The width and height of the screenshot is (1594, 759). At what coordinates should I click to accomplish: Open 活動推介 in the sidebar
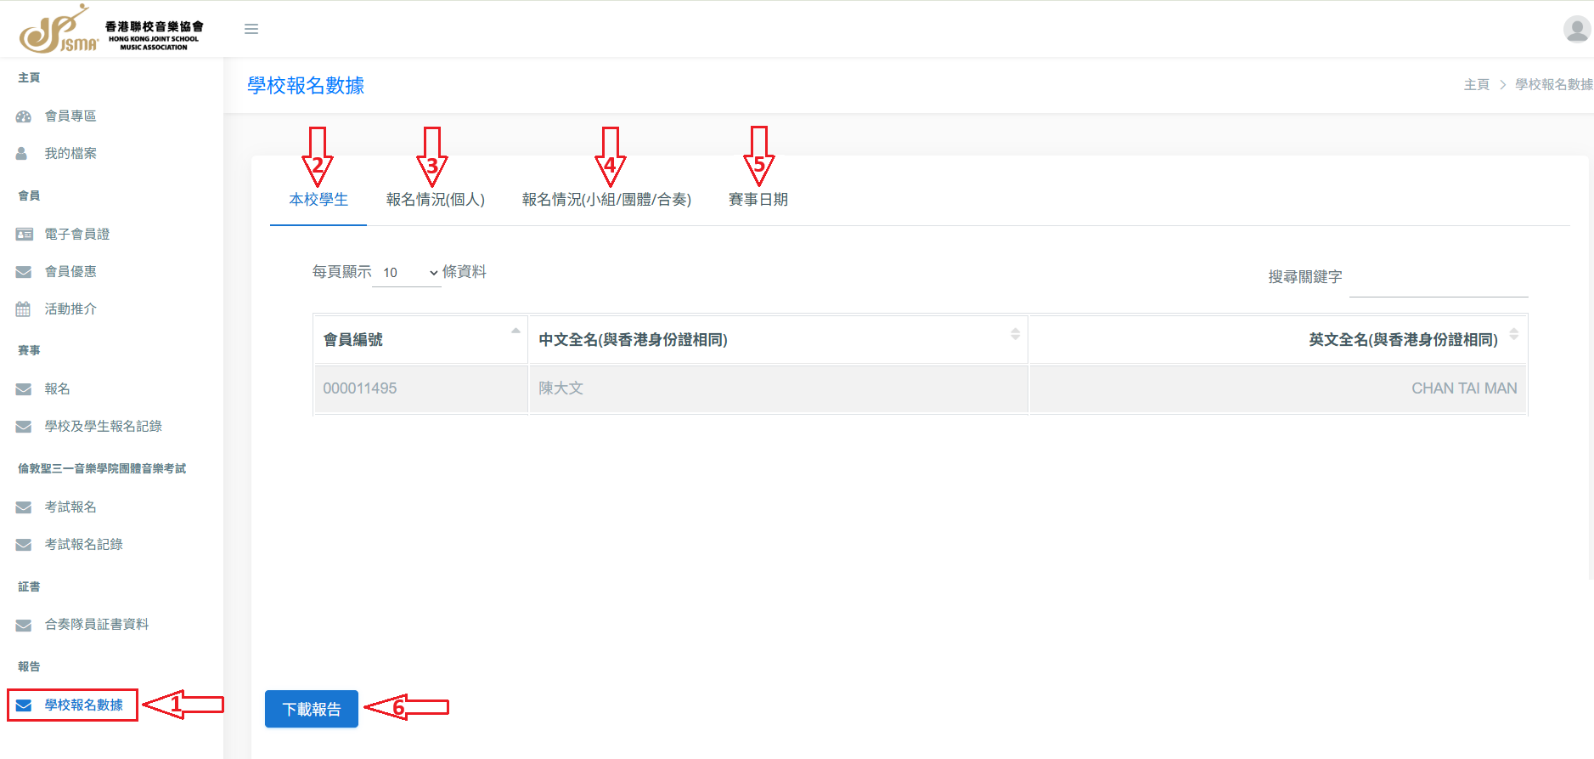[70, 309]
